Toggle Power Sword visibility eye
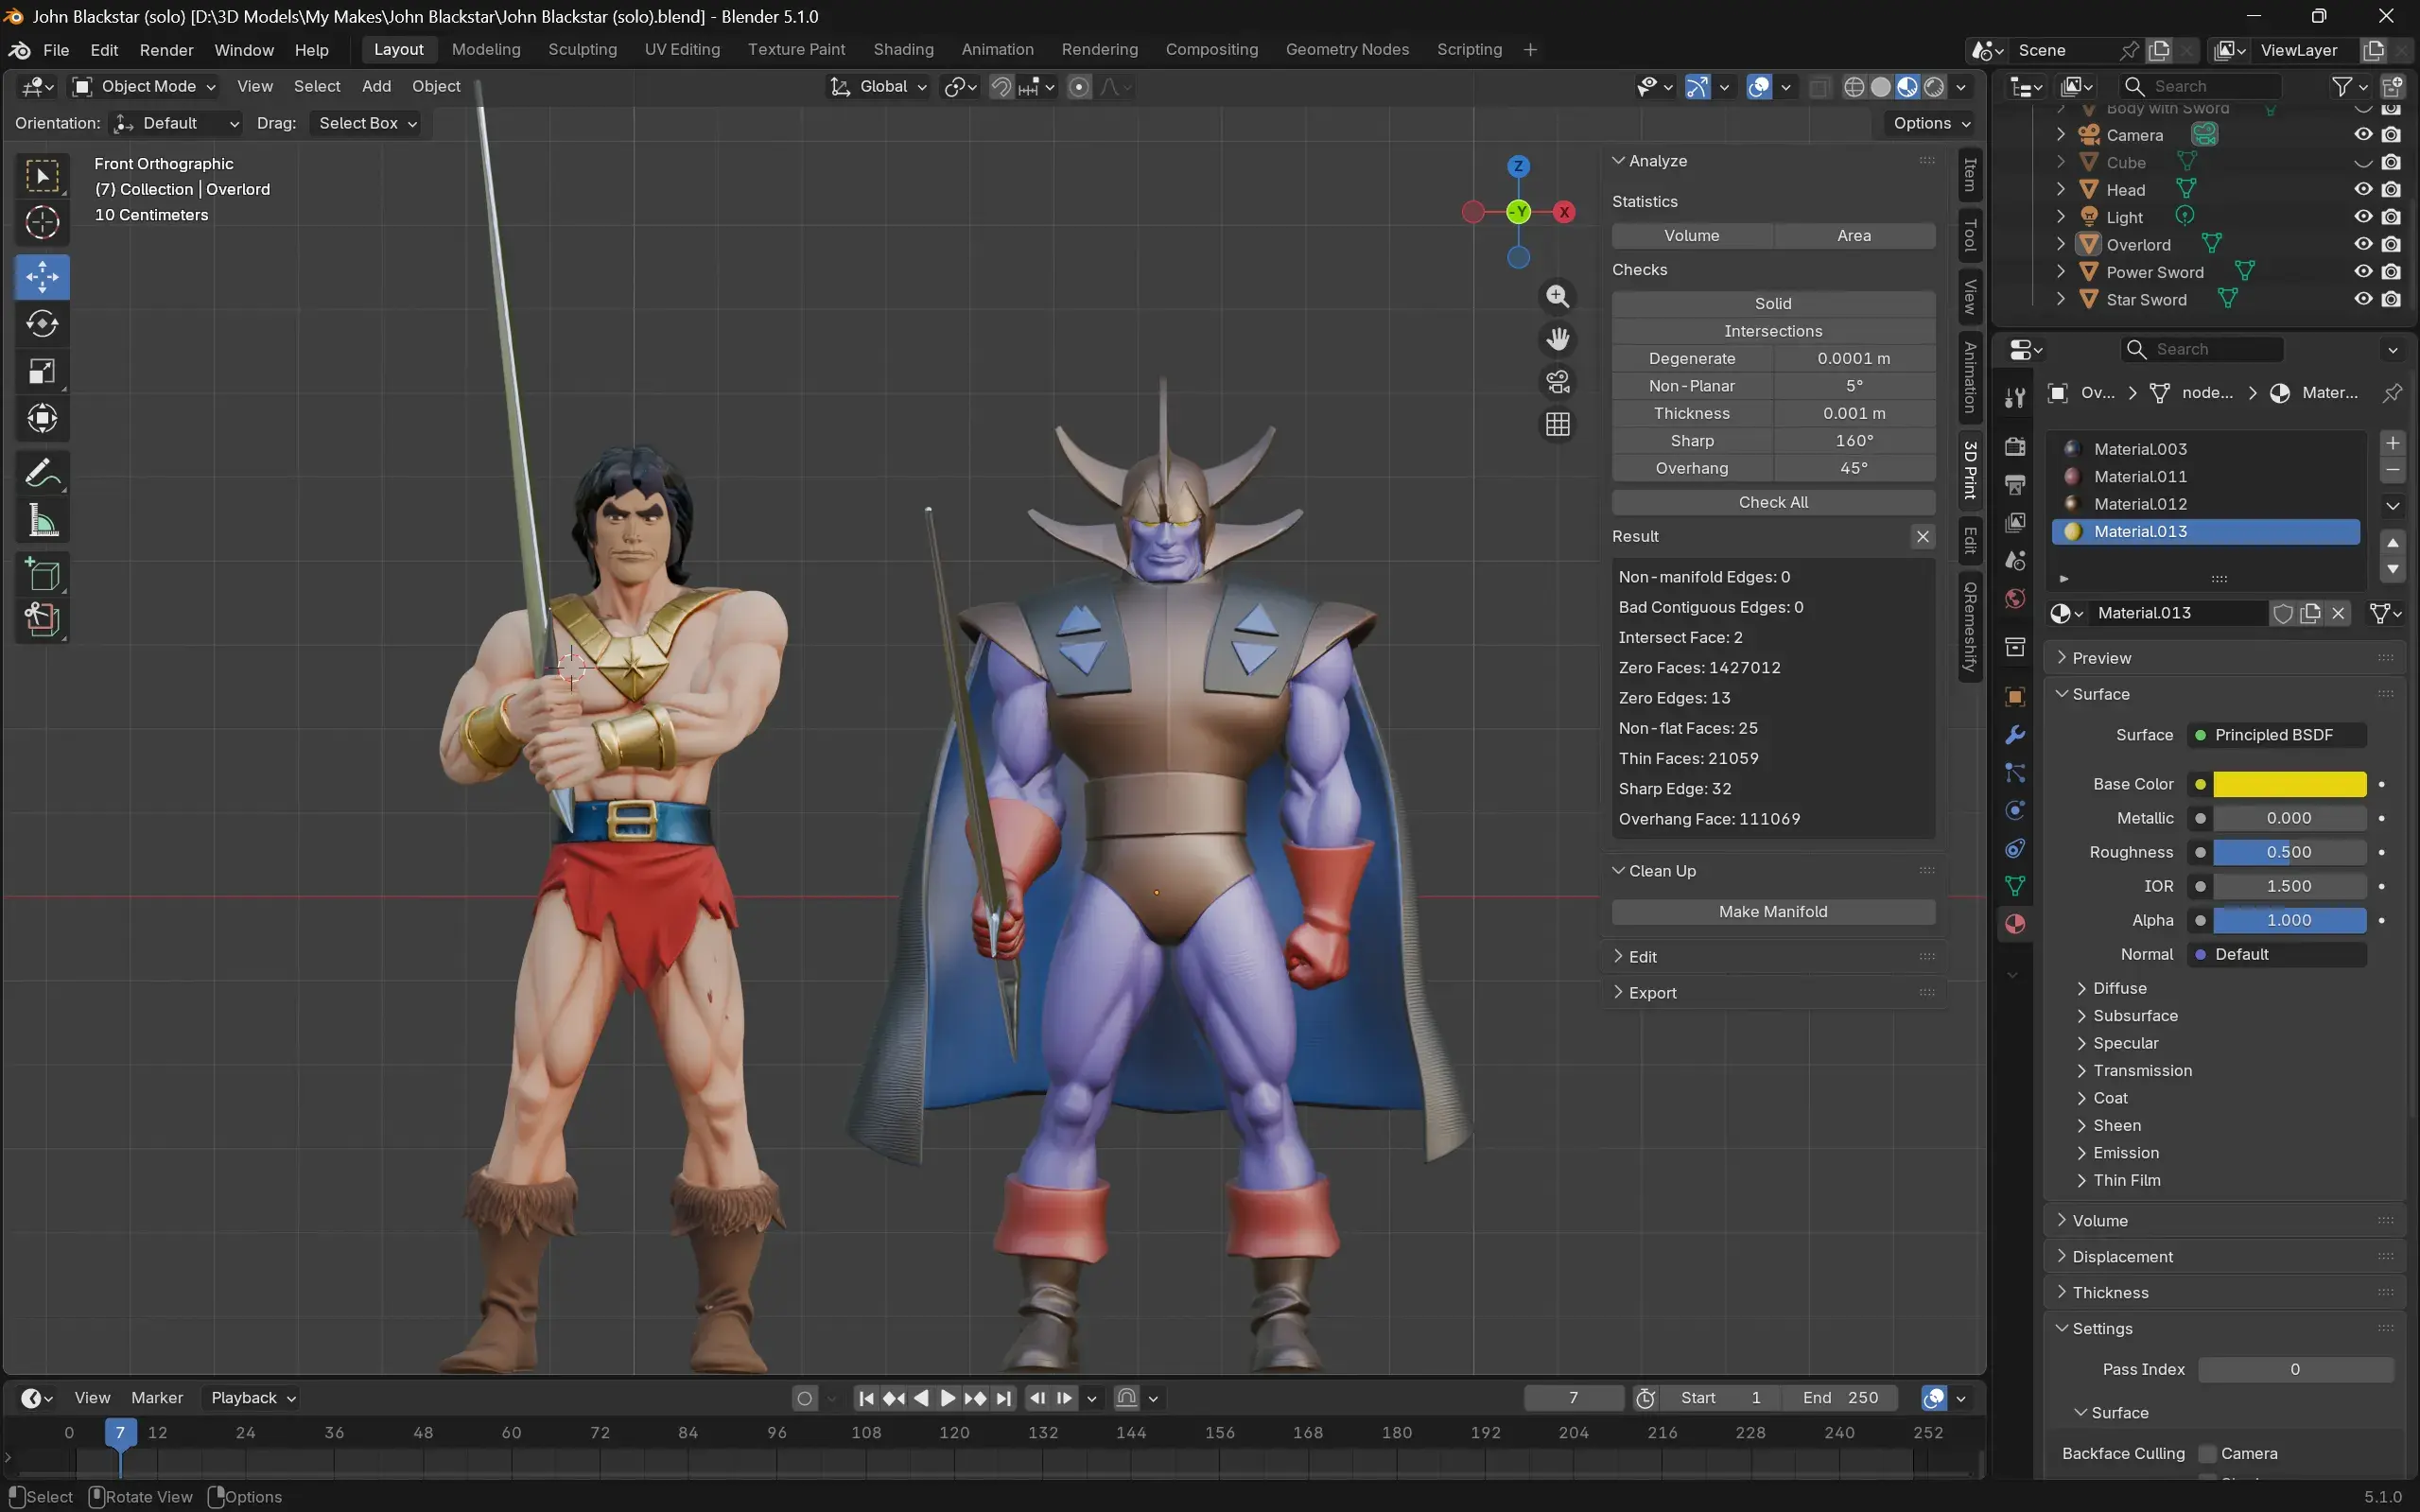 tap(2363, 272)
